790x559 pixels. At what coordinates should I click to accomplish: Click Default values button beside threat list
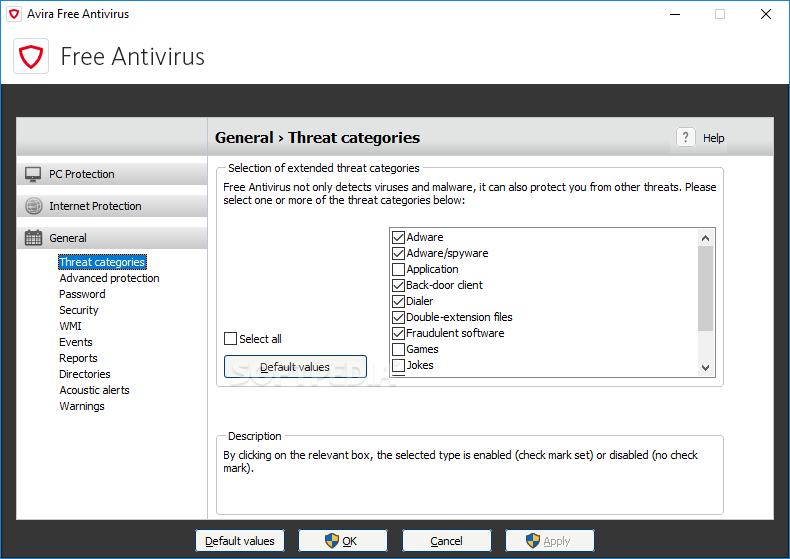point(295,367)
